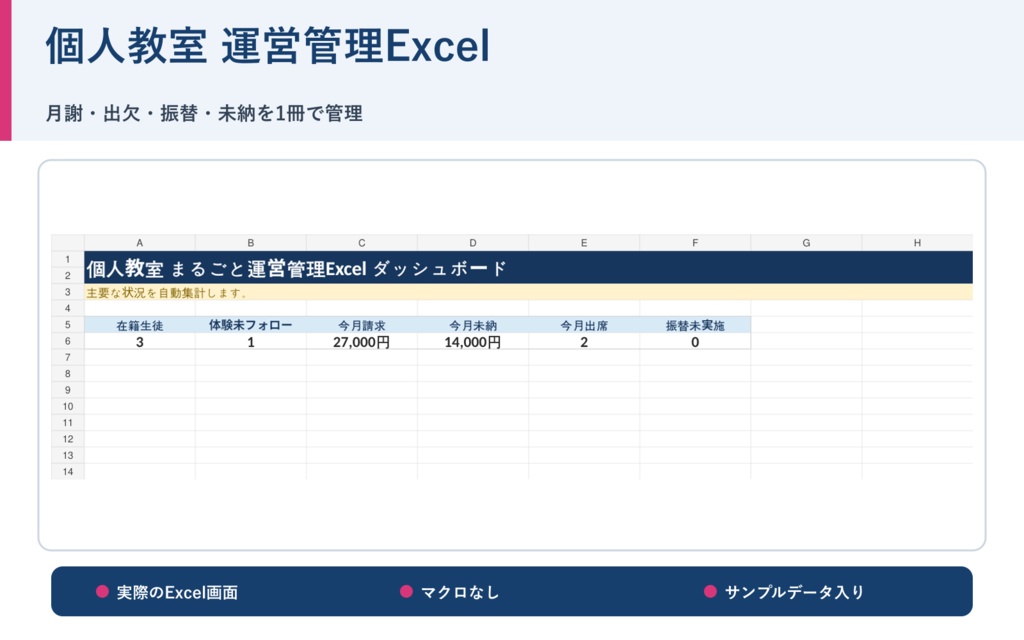
Task: Click the cell value 3 under 在籍生徒
Action: [x=140, y=342]
